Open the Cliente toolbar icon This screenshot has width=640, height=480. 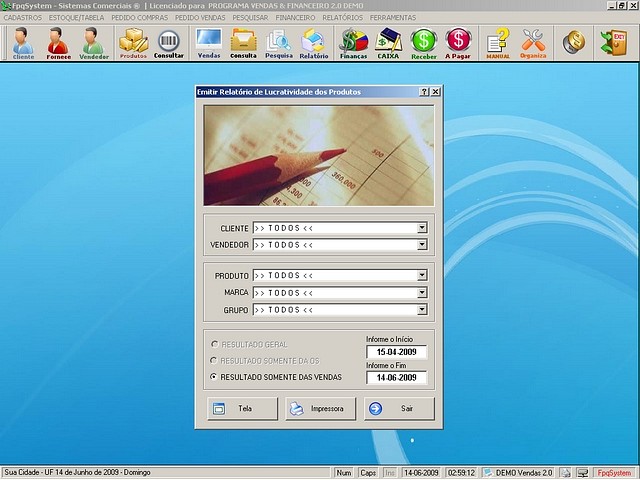click(23, 43)
